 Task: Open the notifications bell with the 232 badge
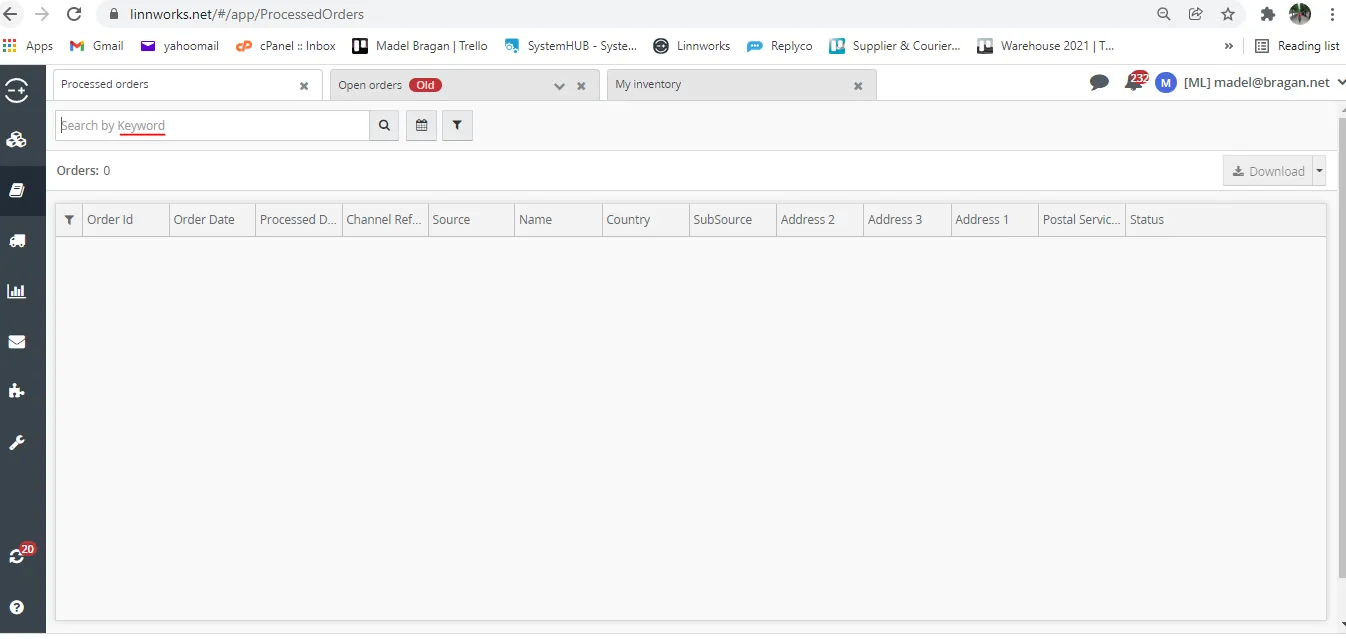tap(1135, 82)
